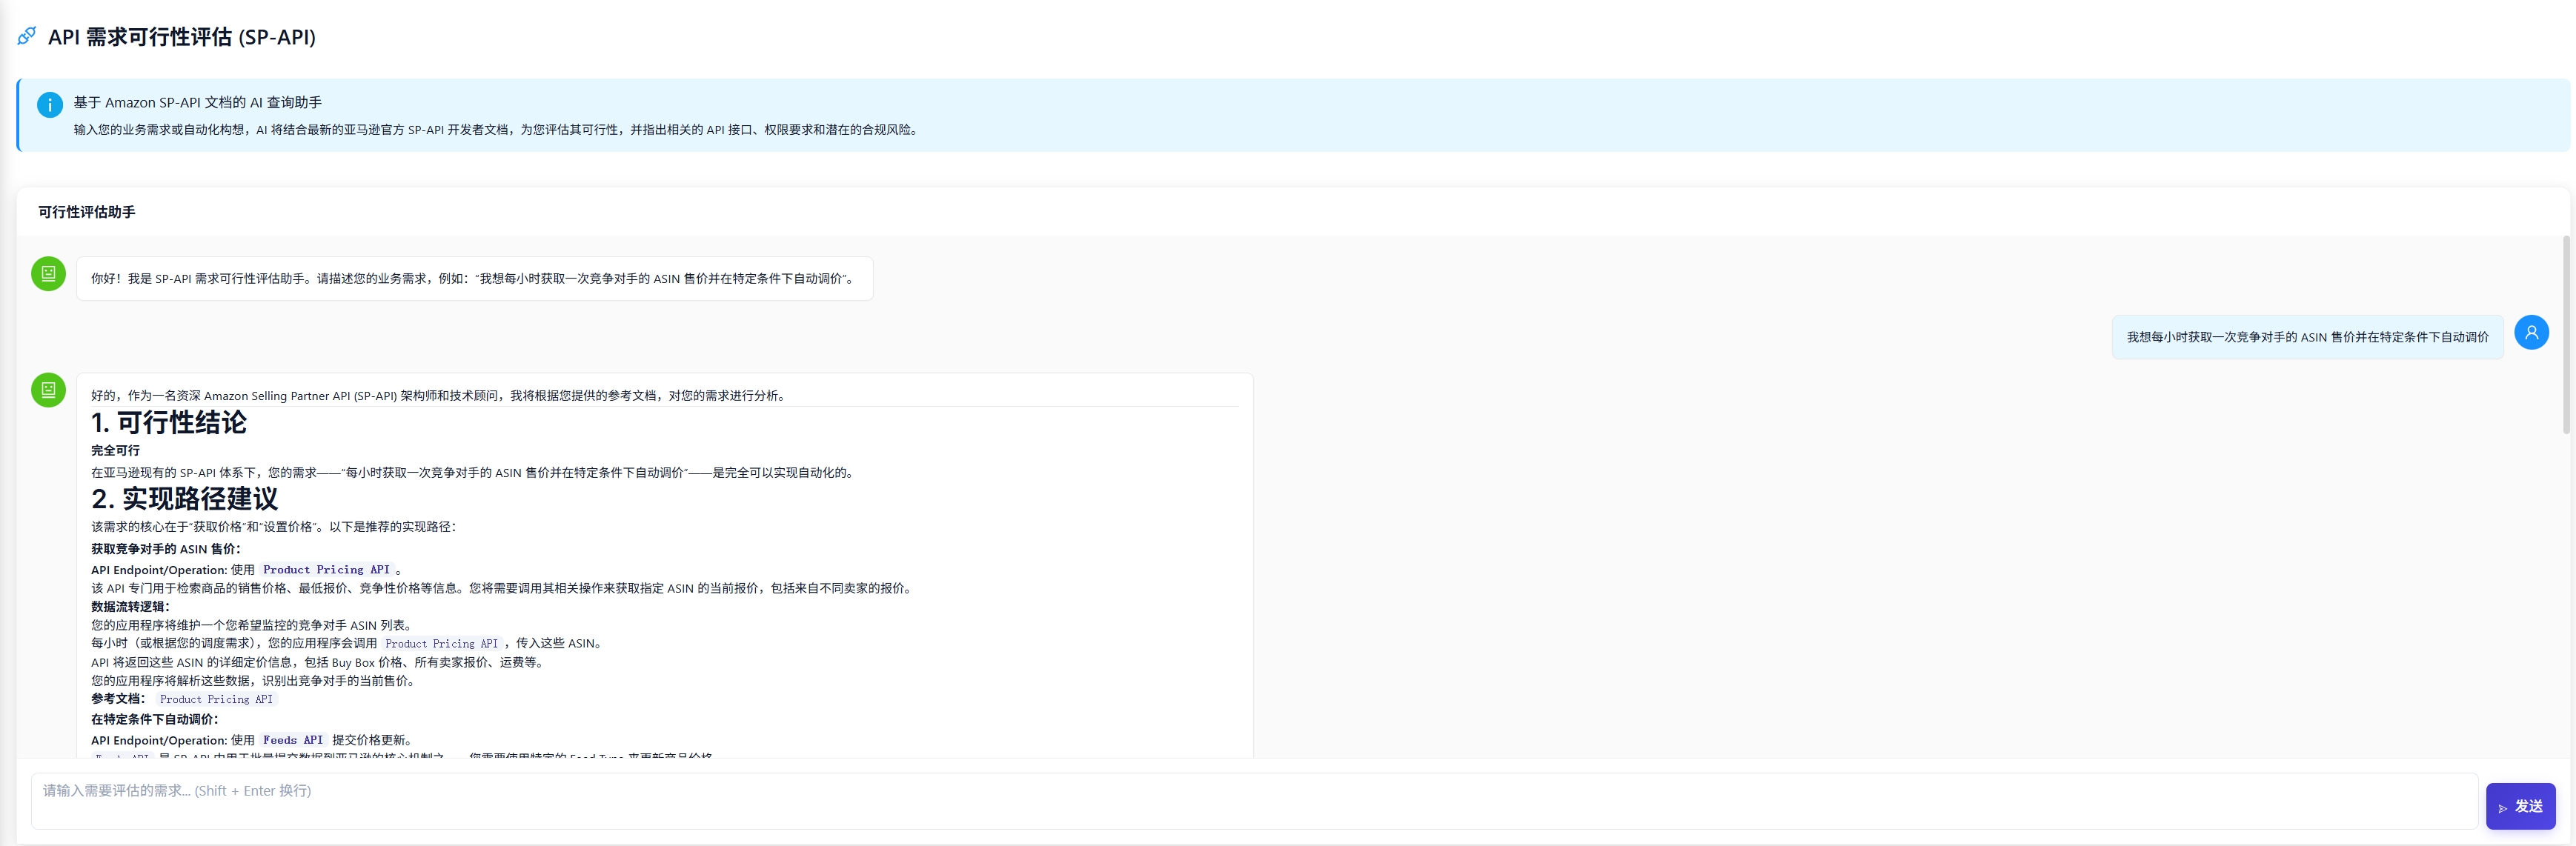Click Product Pricing API tag beside 参考文档
Image resolution: width=2576 pixels, height=846 pixels.
coord(216,700)
